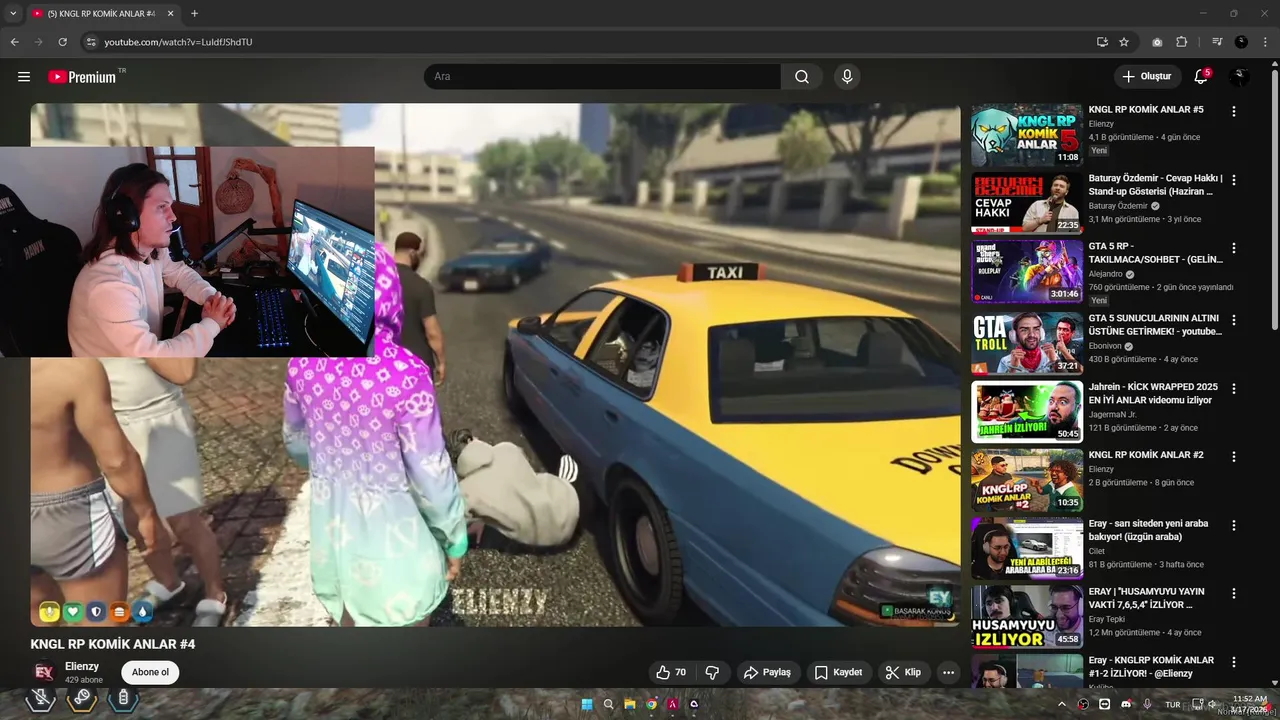Open Discord icon in system tray
The image size is (1280, 720).
click(1126, 704)
